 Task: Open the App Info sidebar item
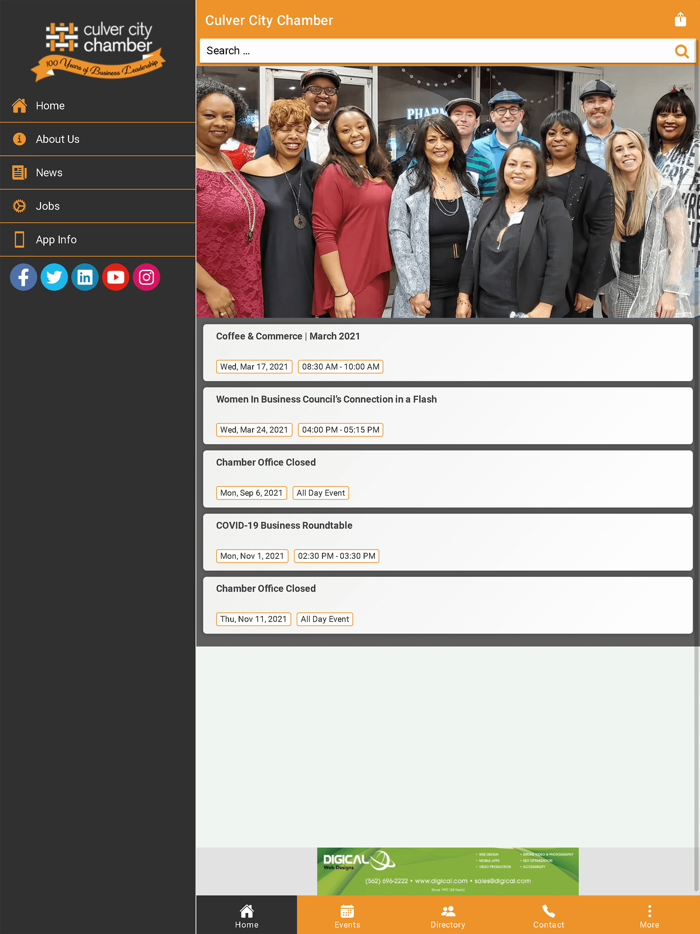pos(98,239)
